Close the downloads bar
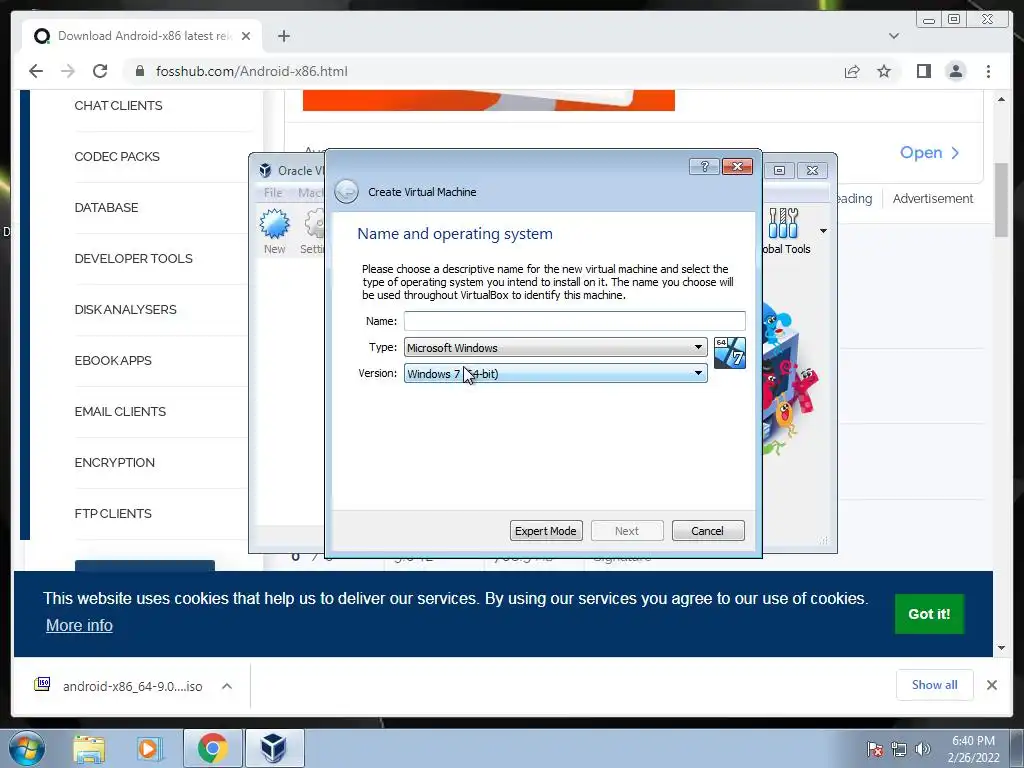 991,684
